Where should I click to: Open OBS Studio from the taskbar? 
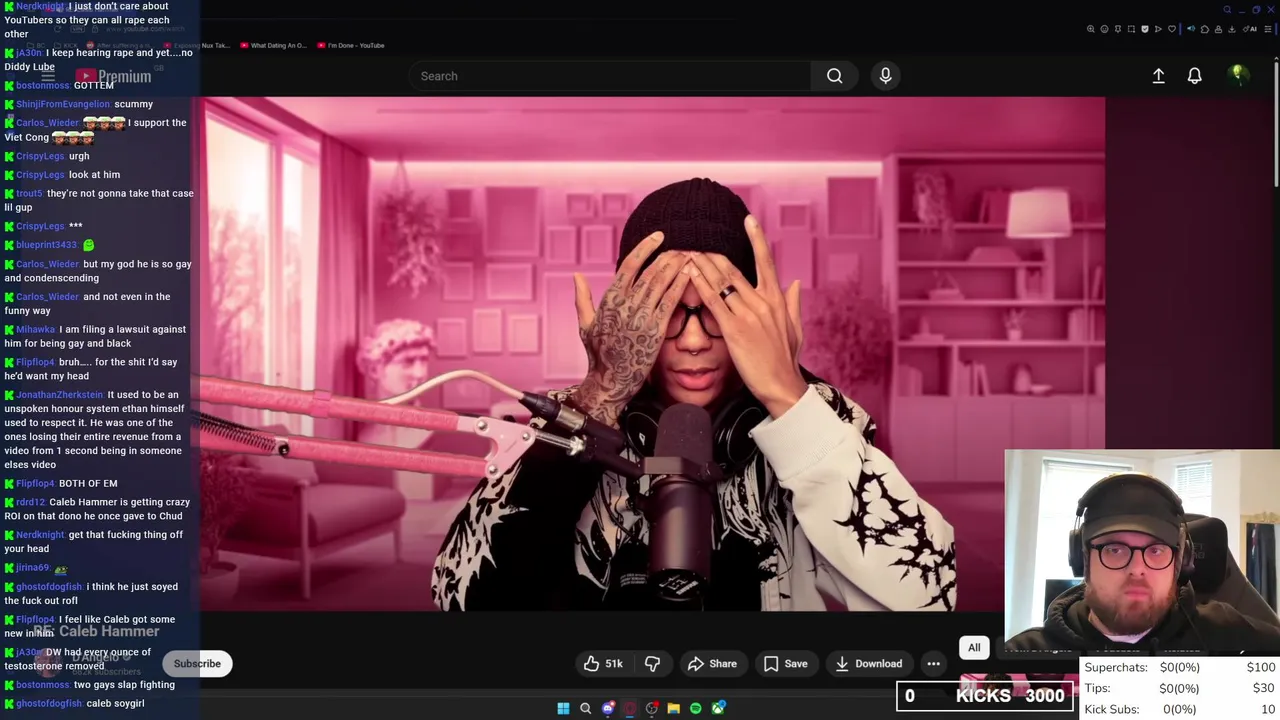point(652,708)
